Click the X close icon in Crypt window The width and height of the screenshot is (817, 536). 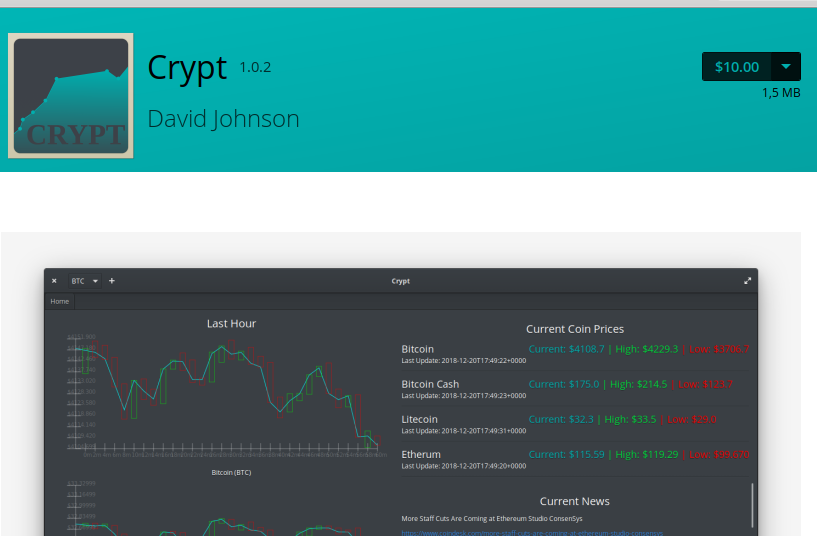54,281
